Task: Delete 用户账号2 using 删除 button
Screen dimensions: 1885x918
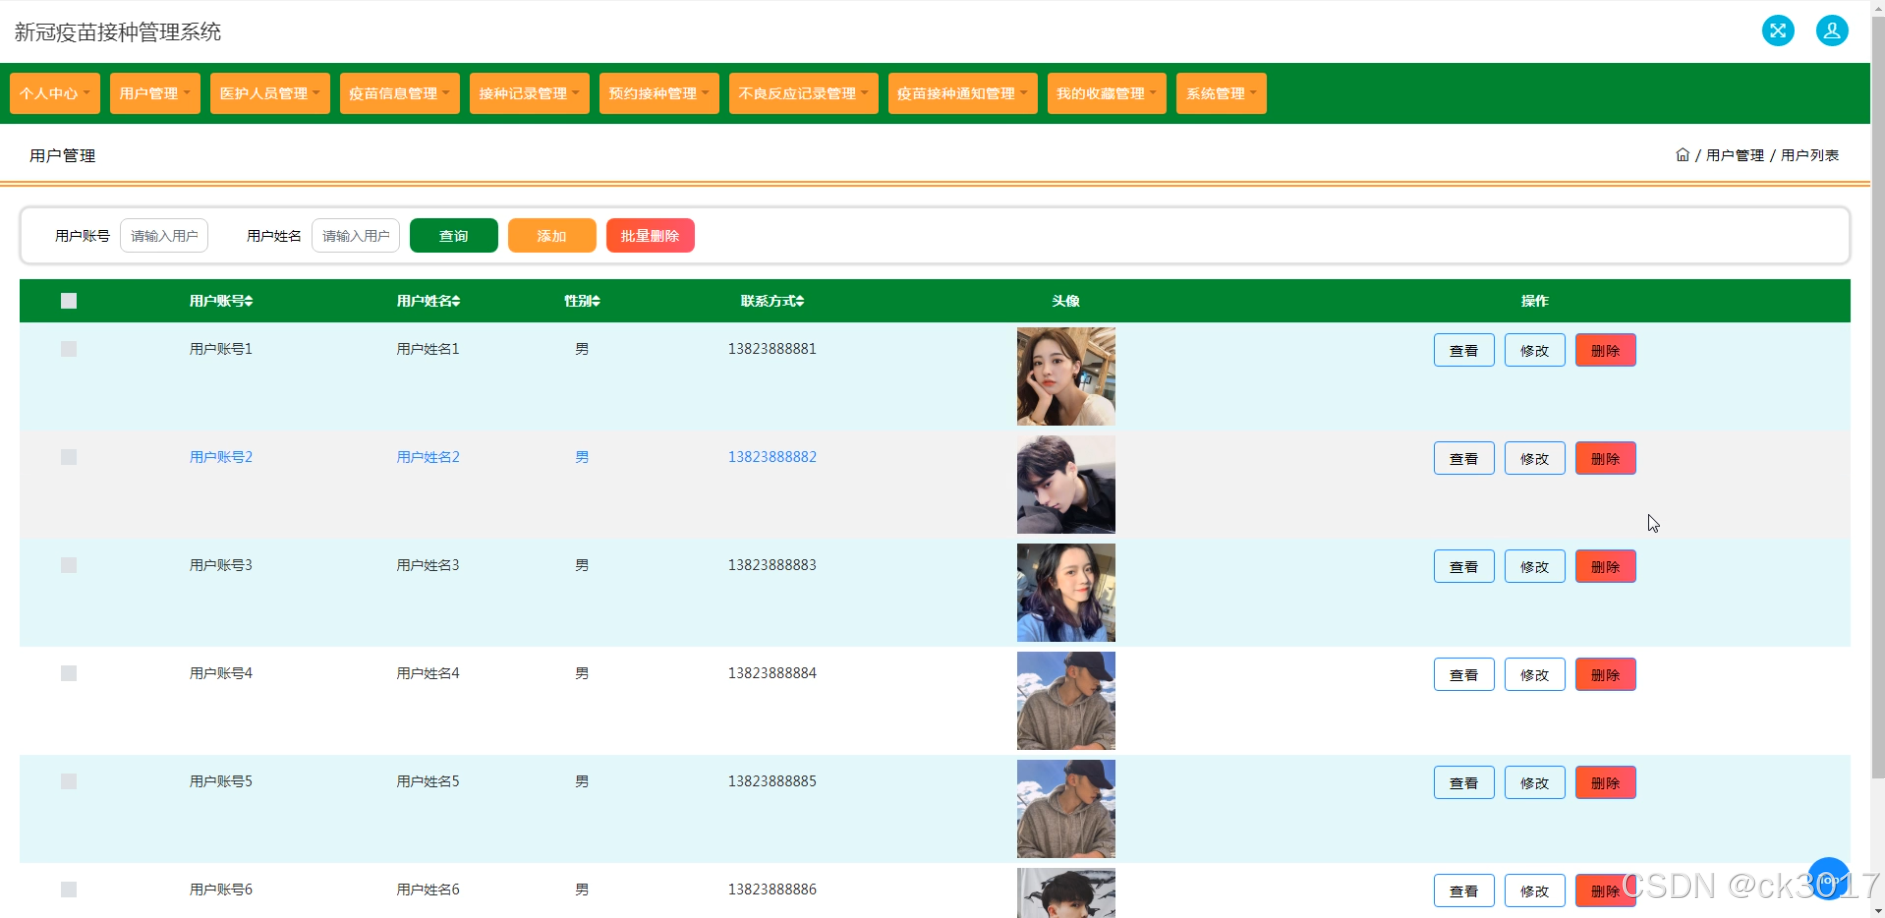Action: (1606, 458)
